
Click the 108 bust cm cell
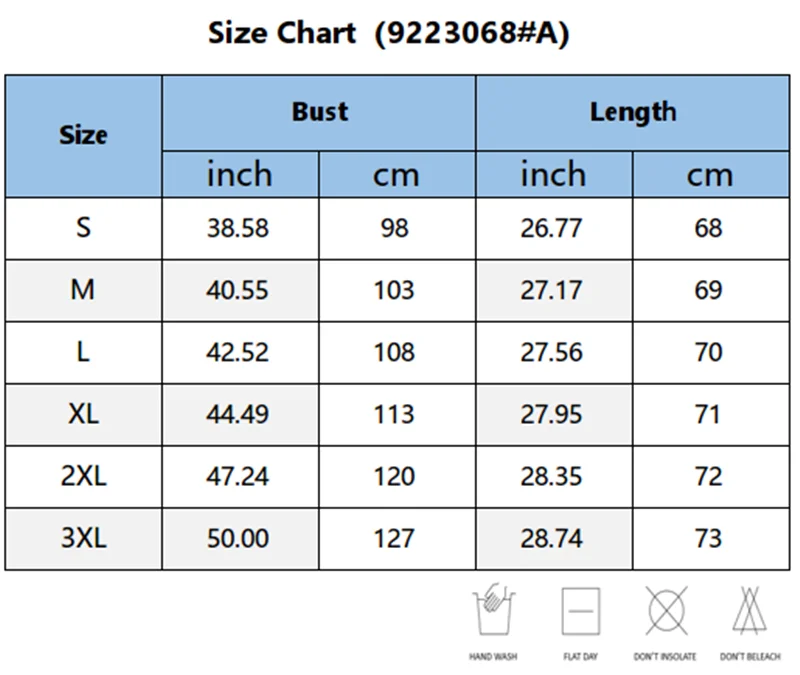coord(394,353)
